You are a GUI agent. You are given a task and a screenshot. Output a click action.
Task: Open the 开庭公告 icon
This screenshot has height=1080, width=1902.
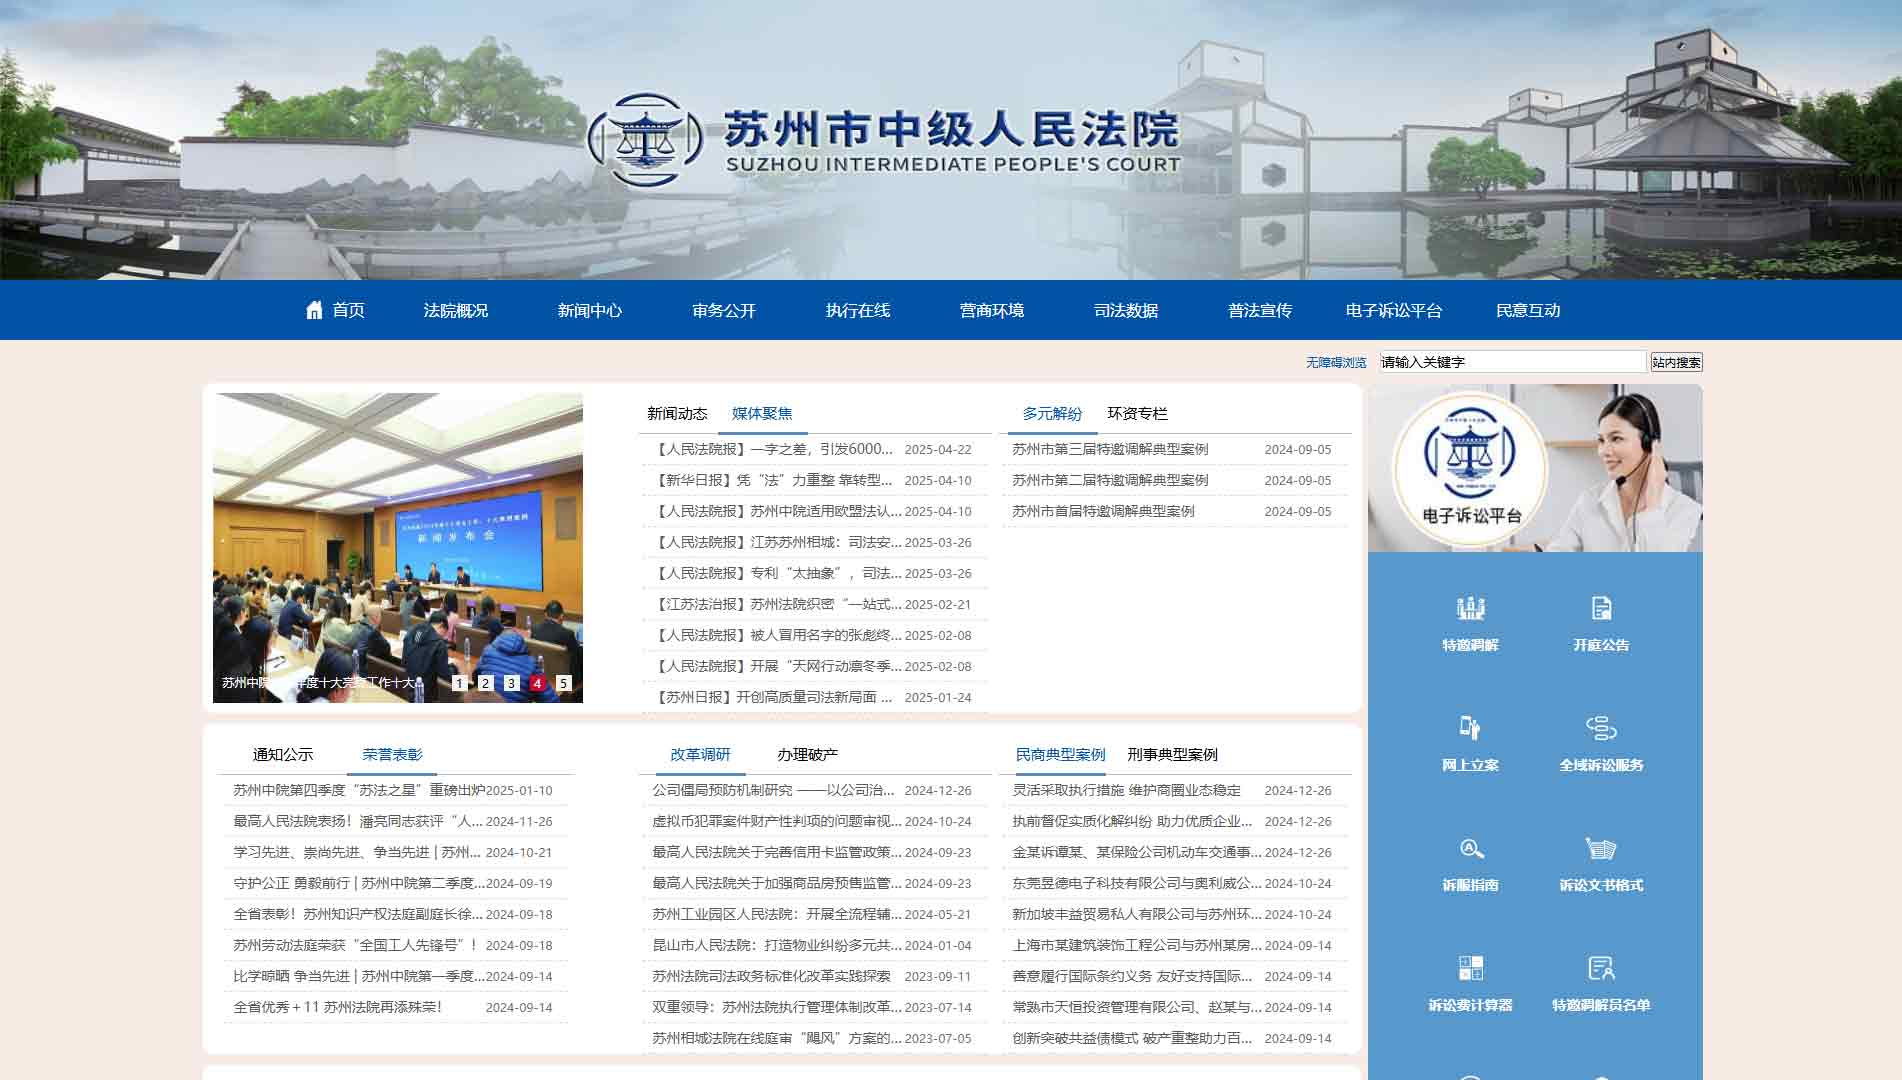coord(1601,608)
